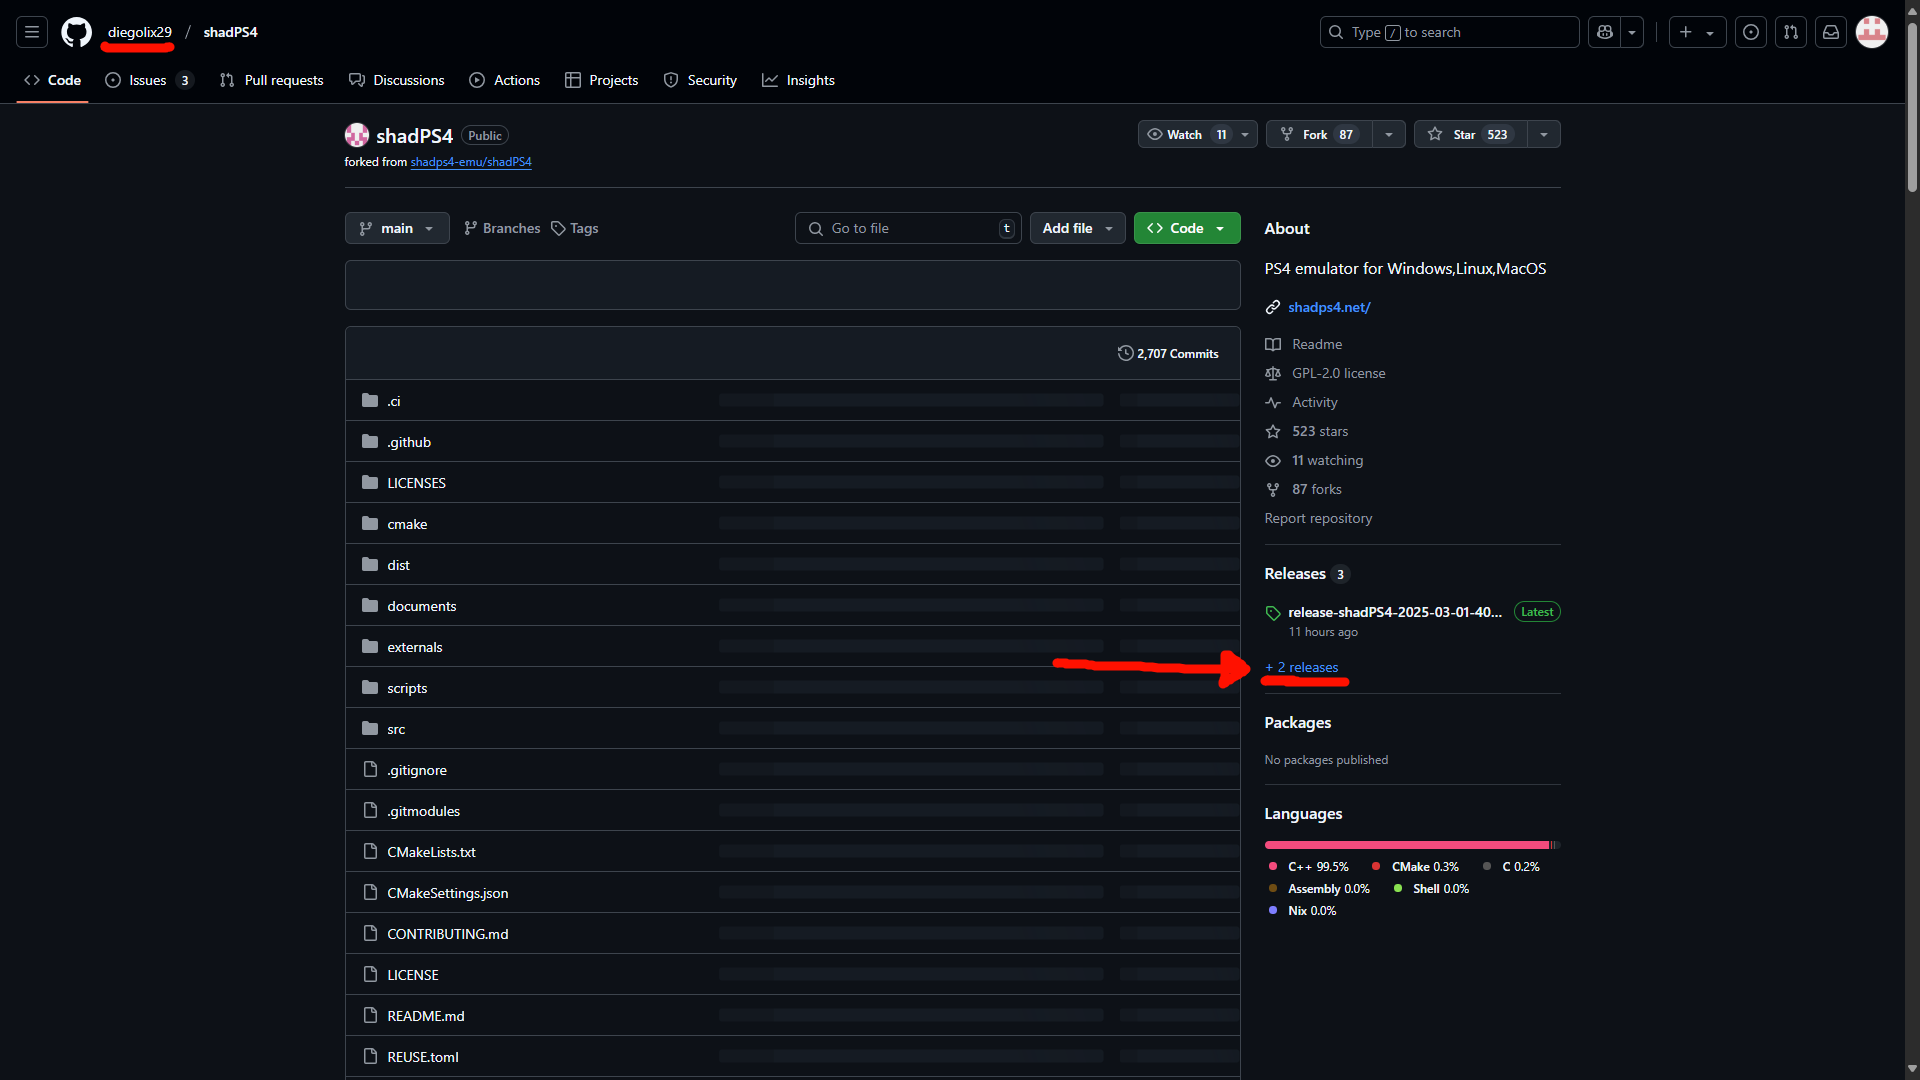The image size is (1920, 1080).
Task: Expand the Star lists dropdown arrow
Action: click(1544, 134)
